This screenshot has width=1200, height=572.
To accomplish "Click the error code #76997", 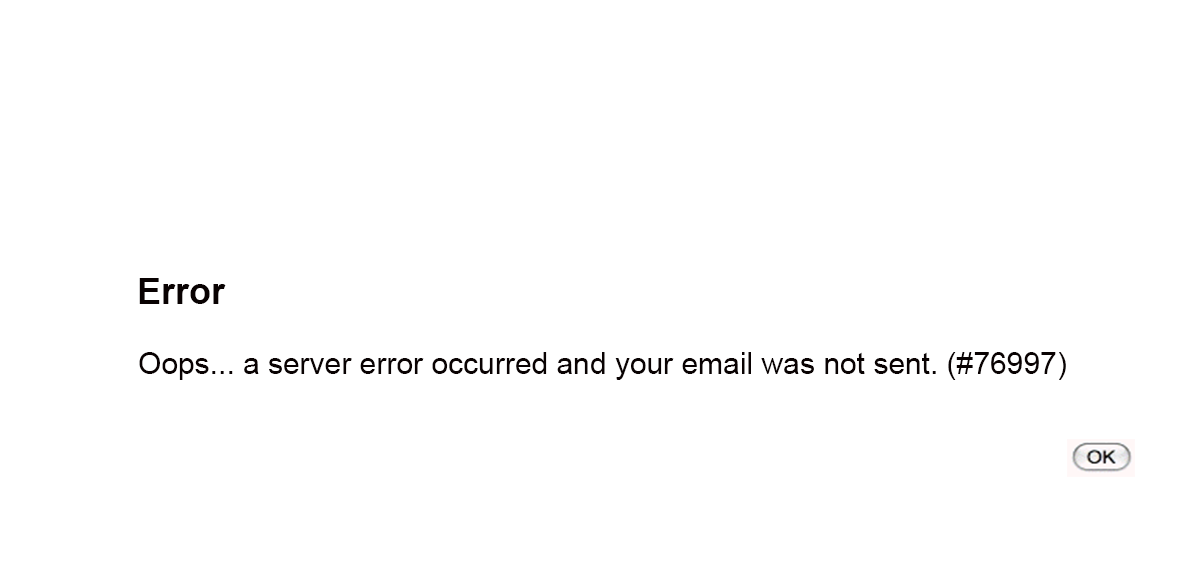I will [x=1007, y=364].
